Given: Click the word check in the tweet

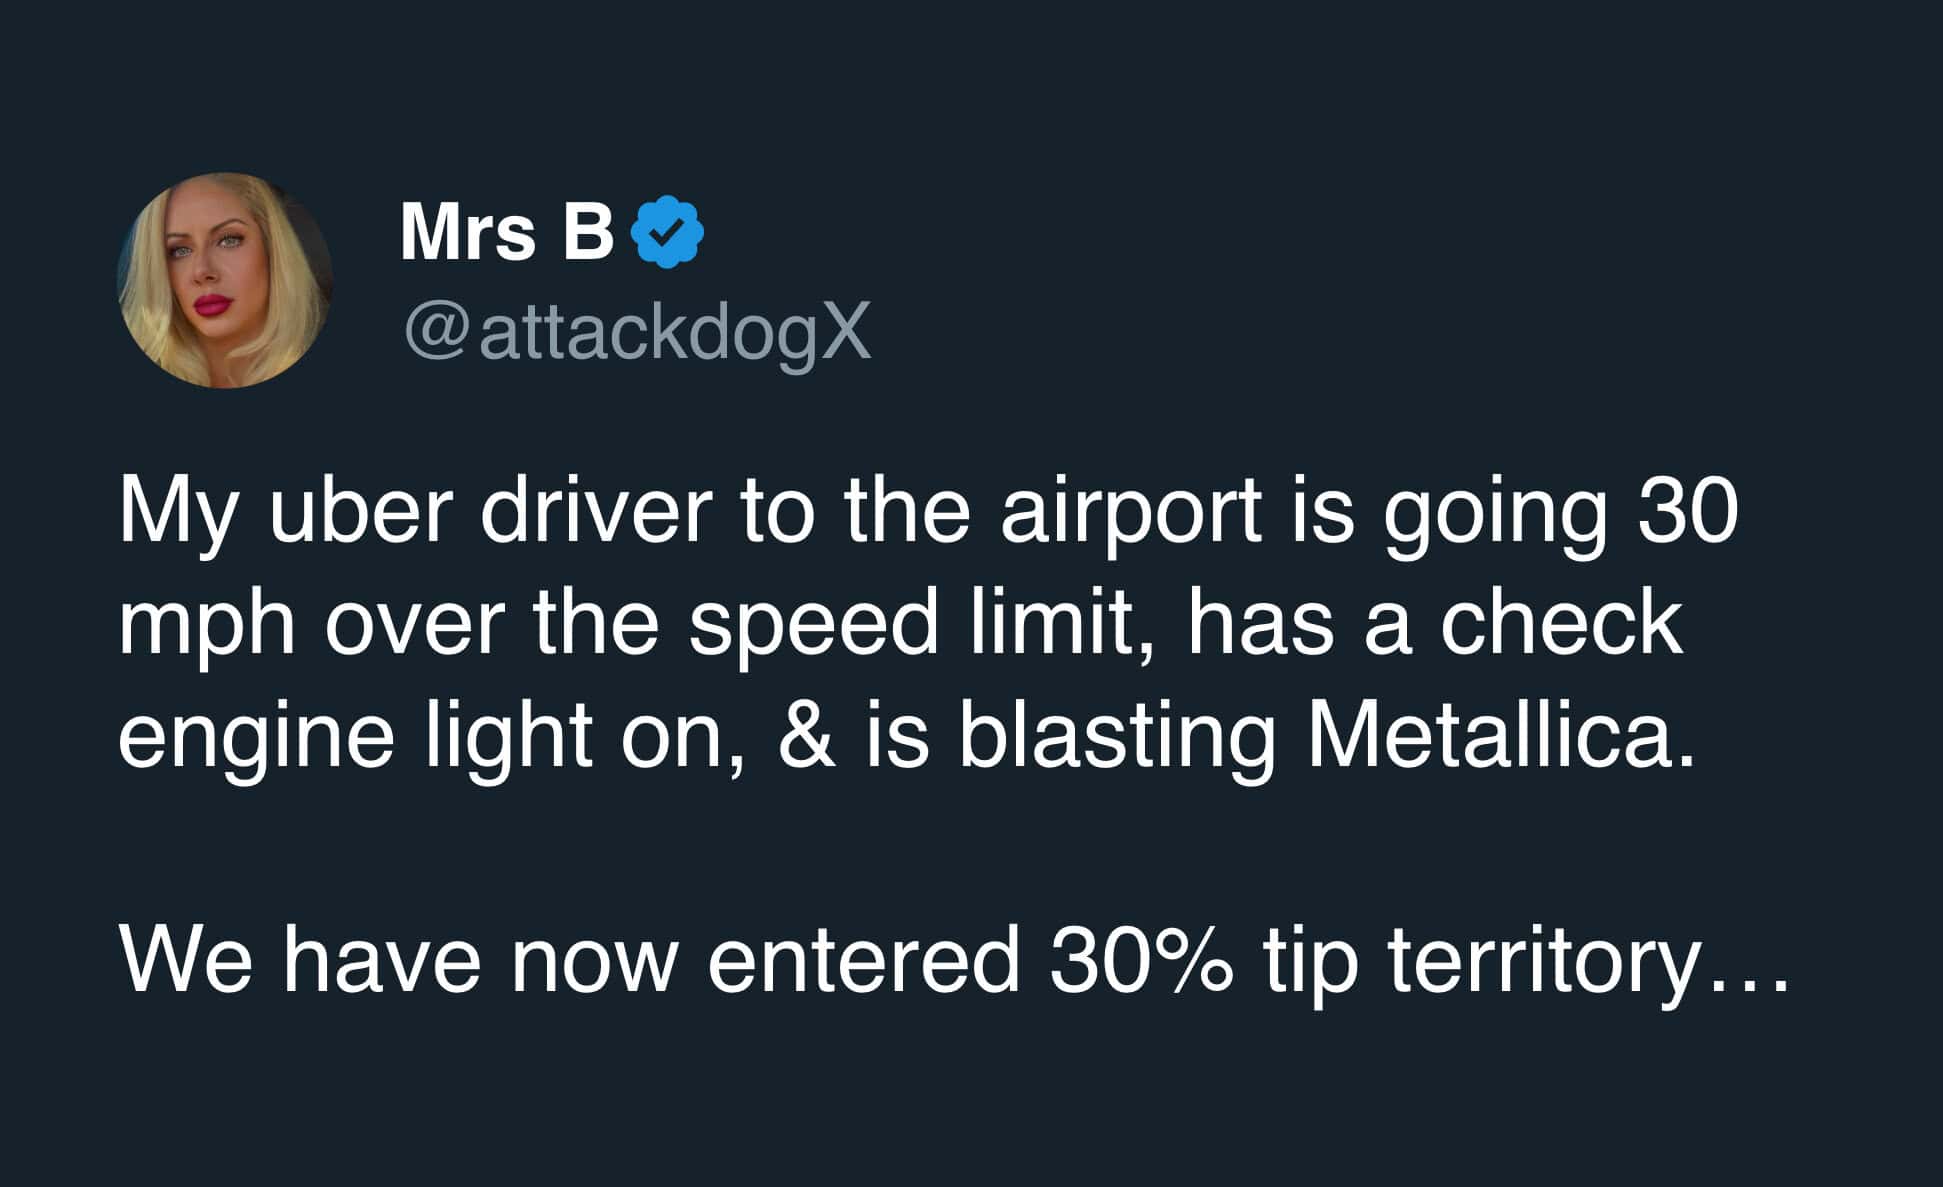Looking at the screenshot, I should click(1561, 623).
